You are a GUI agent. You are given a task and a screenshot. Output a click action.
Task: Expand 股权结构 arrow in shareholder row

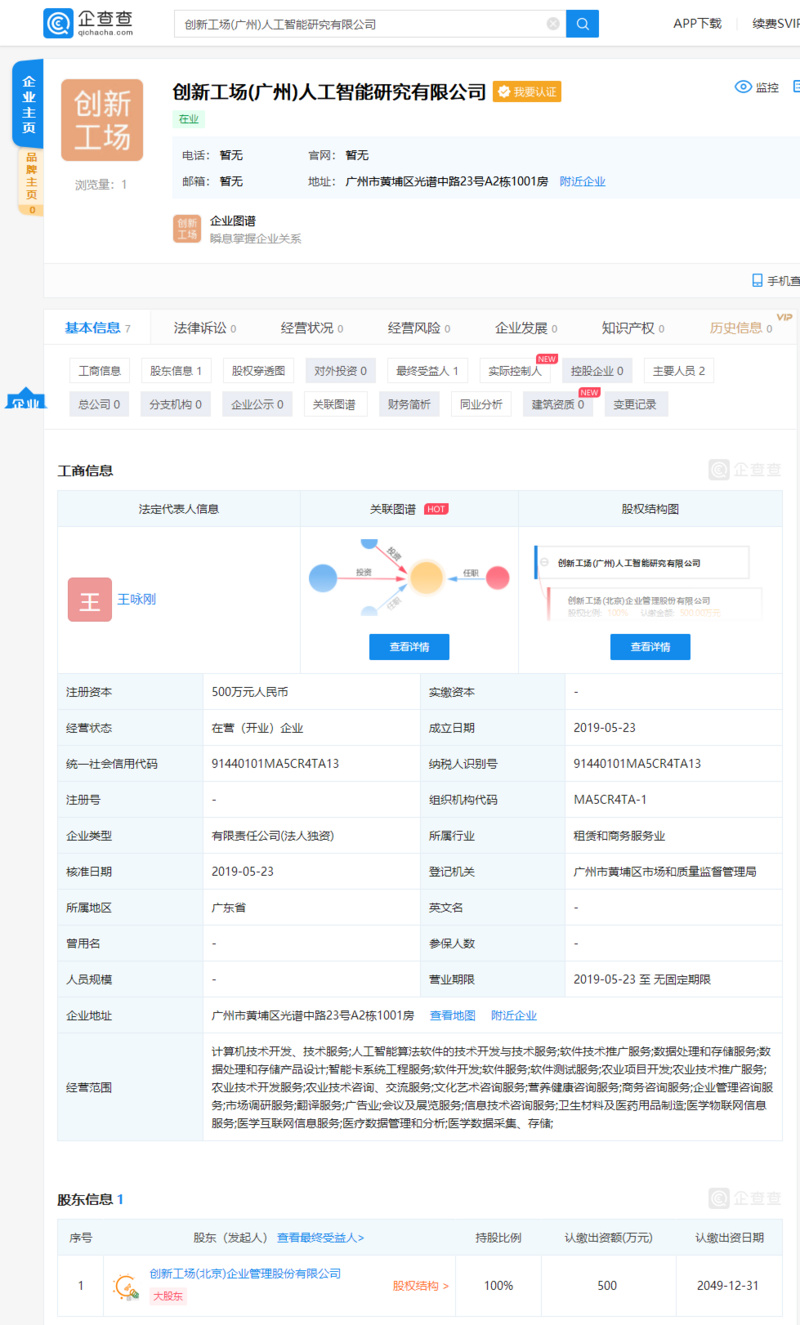(x=420, y=1285)
